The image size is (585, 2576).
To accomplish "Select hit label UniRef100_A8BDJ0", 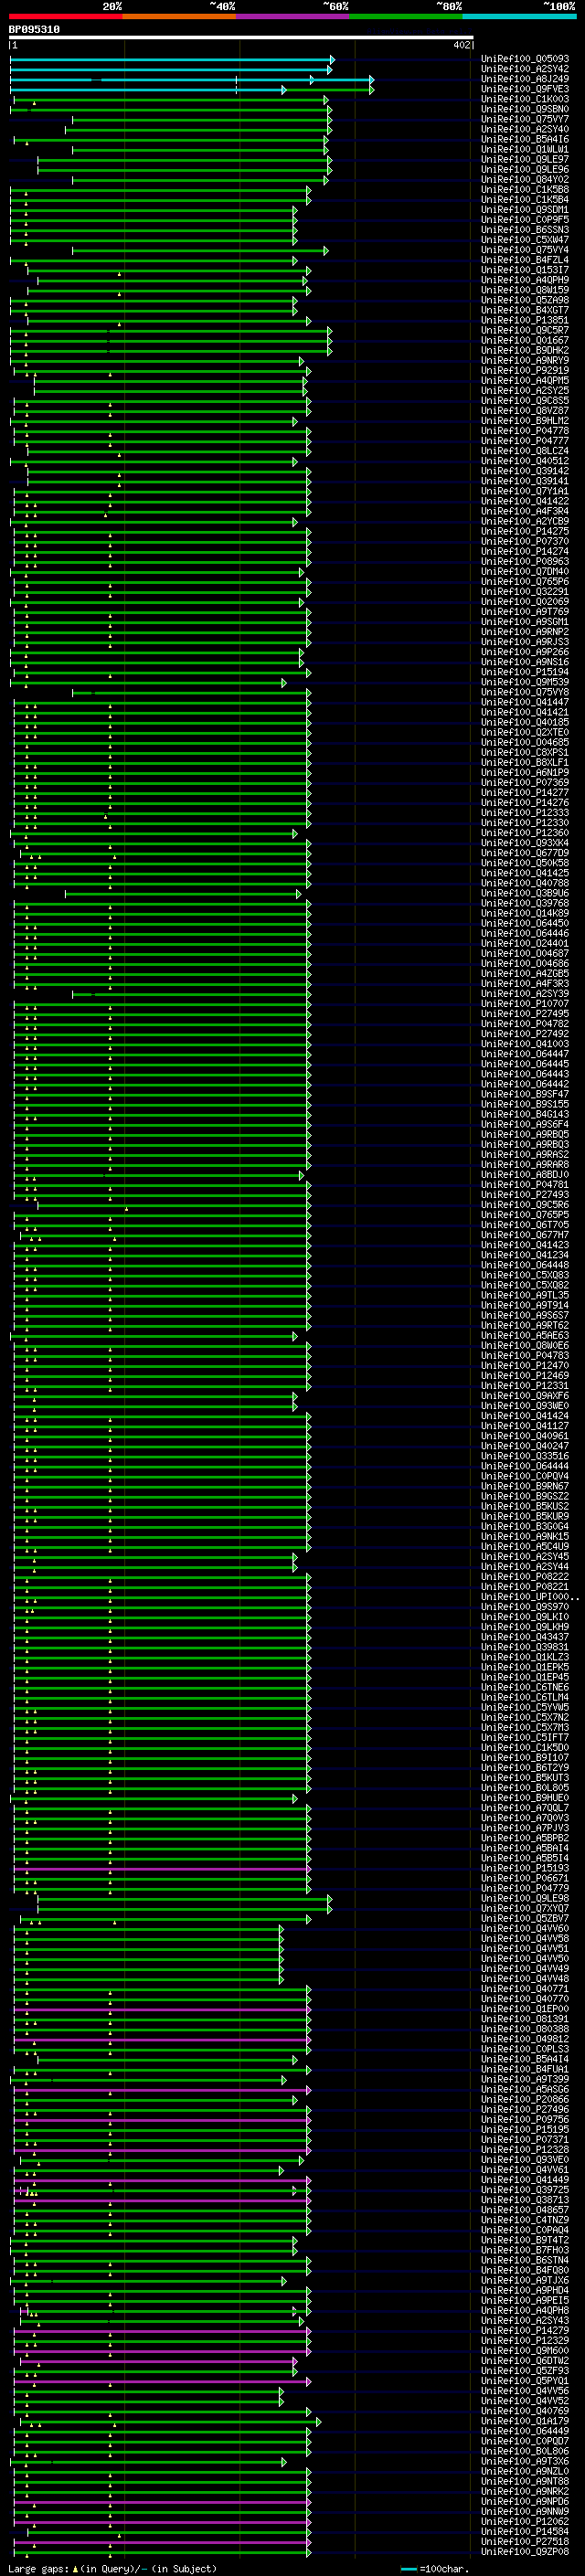I will tap(525, 1175).
